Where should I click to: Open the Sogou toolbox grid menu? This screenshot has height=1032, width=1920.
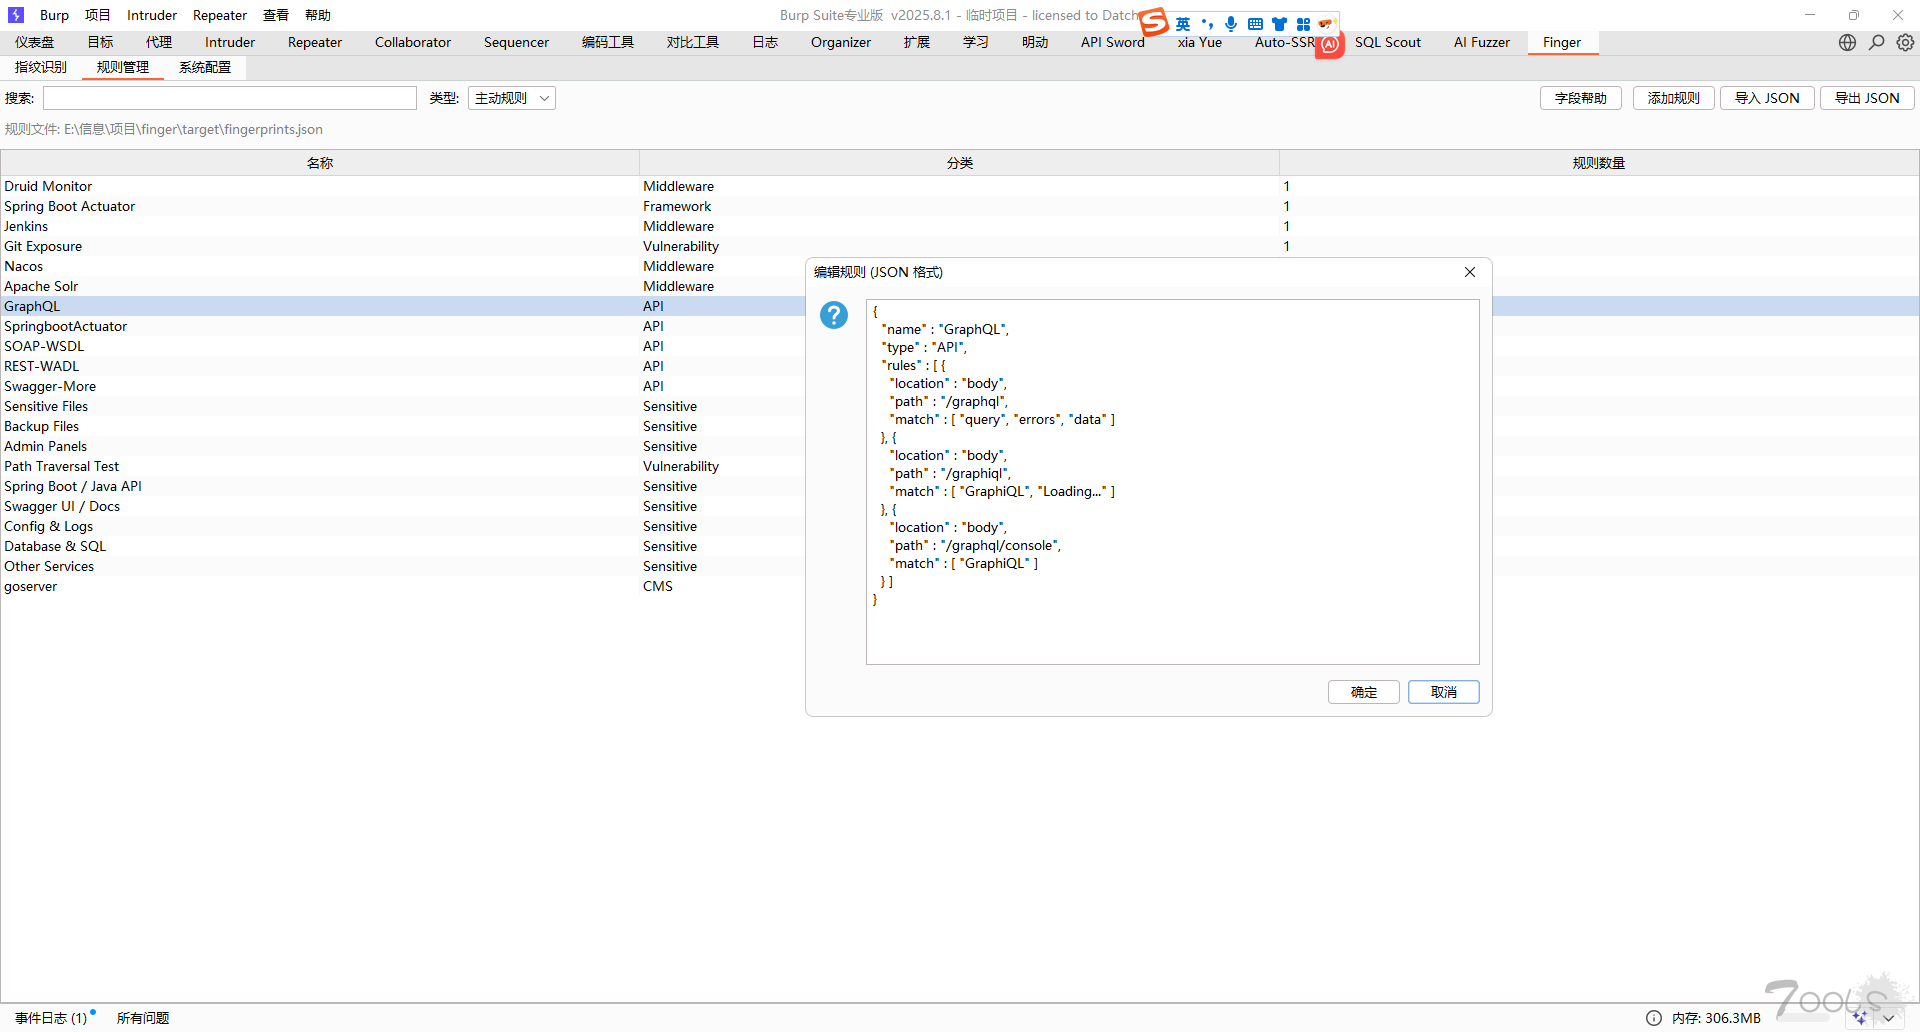[1303, 24]
